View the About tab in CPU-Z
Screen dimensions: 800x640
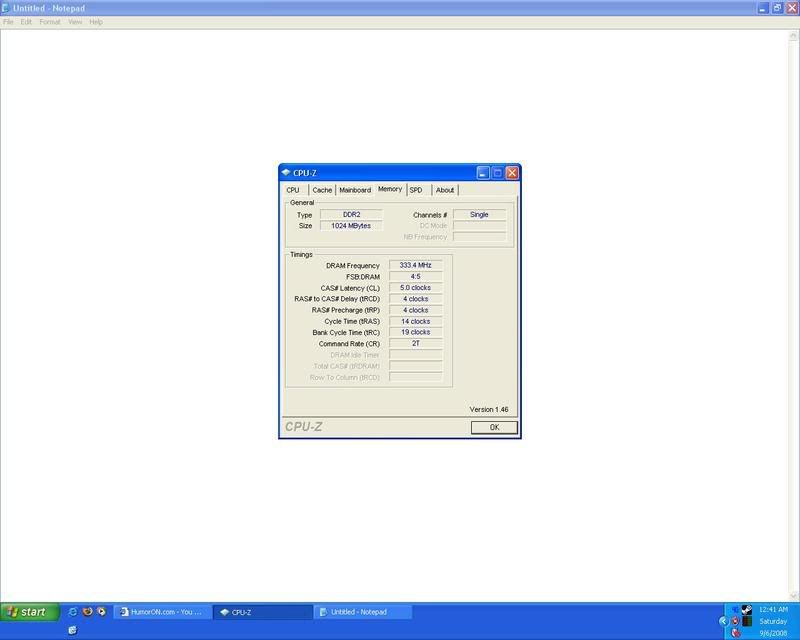(x=444, y=189)
